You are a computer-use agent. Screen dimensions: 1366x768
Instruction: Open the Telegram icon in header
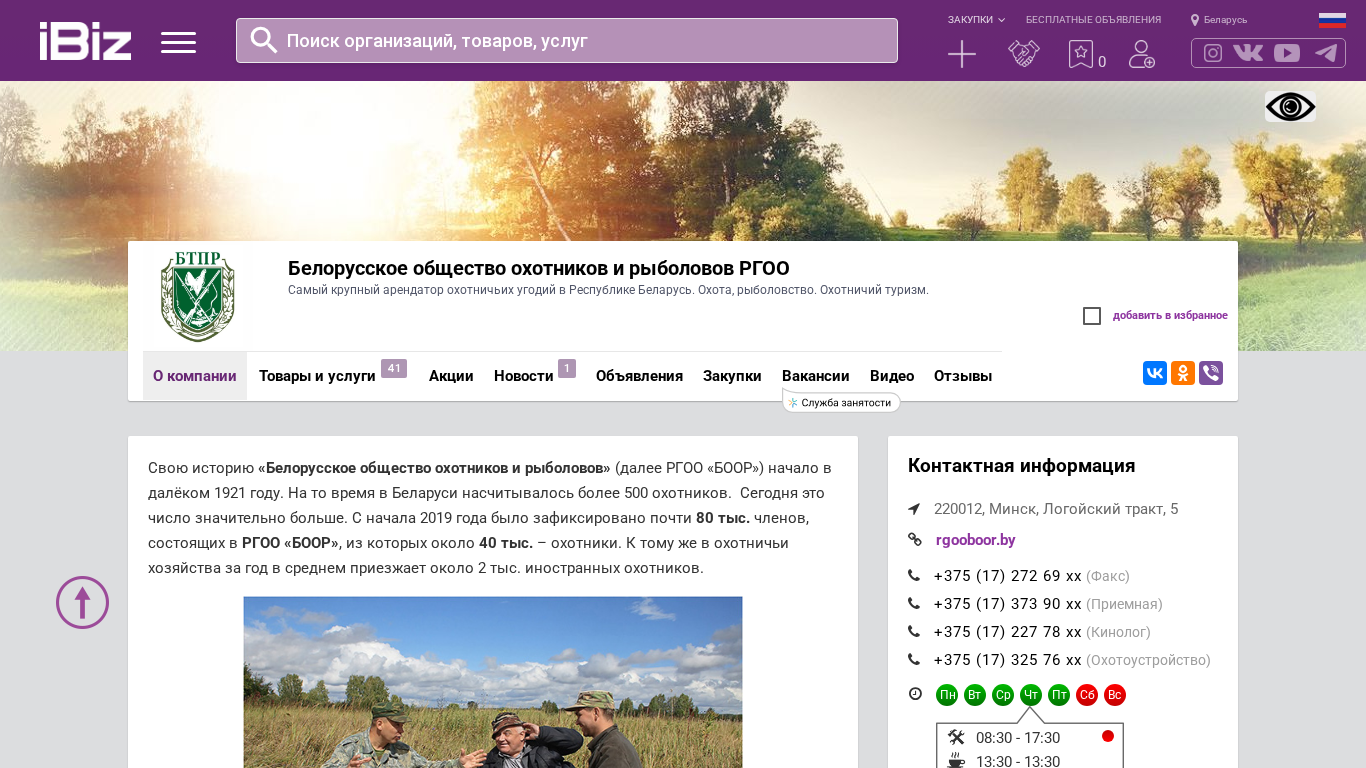1326,53
